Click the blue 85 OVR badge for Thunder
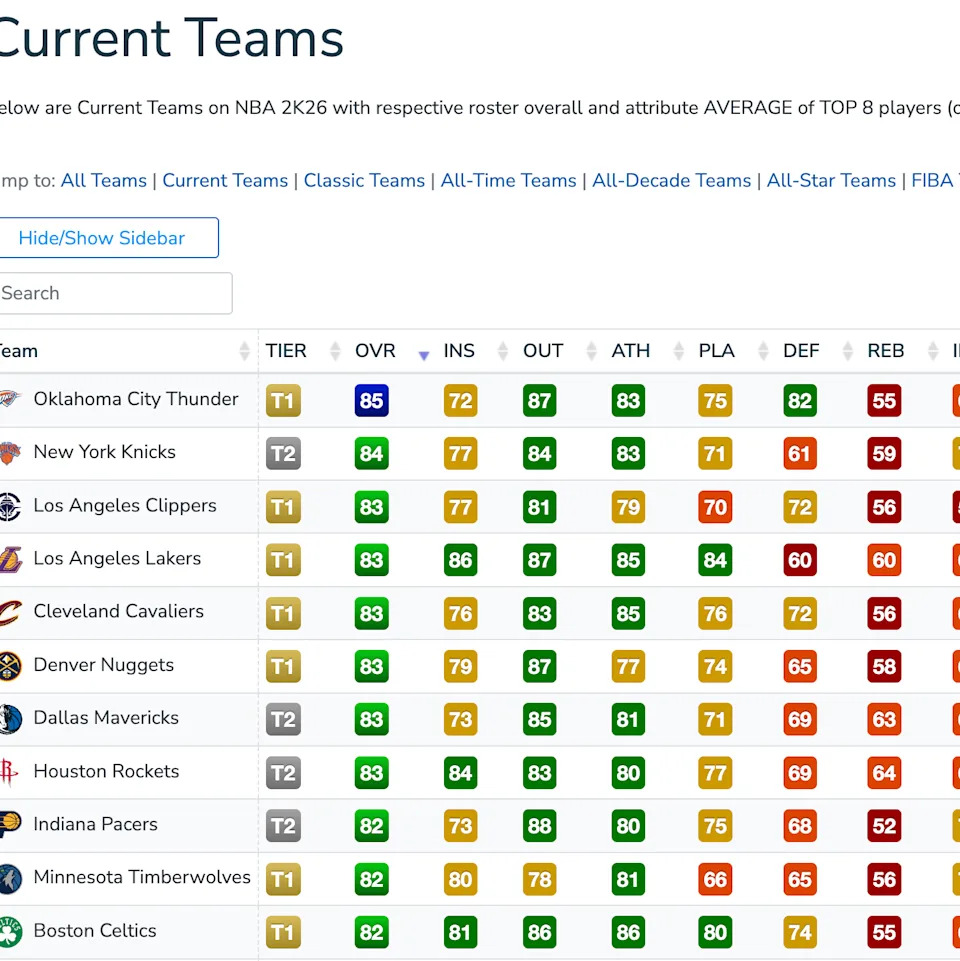Screen dimensions: 960x961 tap(371, 401)
